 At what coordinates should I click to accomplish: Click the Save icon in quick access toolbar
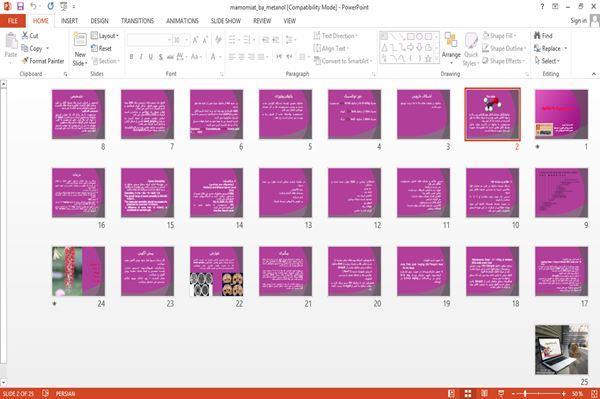coord(20,6)
